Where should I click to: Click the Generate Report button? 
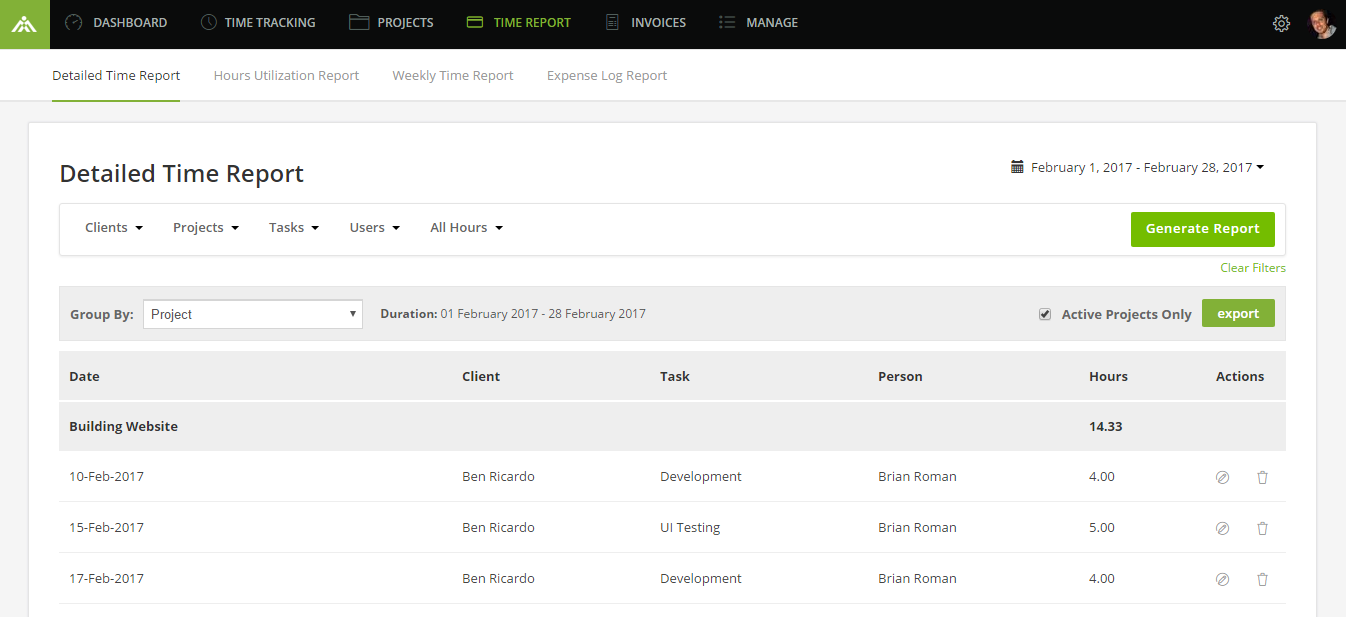(x=1203, y=229)
